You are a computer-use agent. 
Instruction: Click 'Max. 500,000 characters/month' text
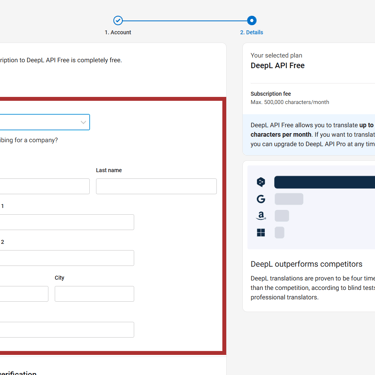[x=290, y=102]
